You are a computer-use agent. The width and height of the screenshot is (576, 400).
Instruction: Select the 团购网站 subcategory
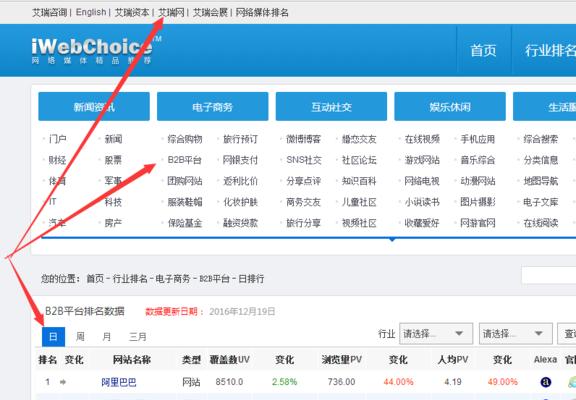coord(185,181)
